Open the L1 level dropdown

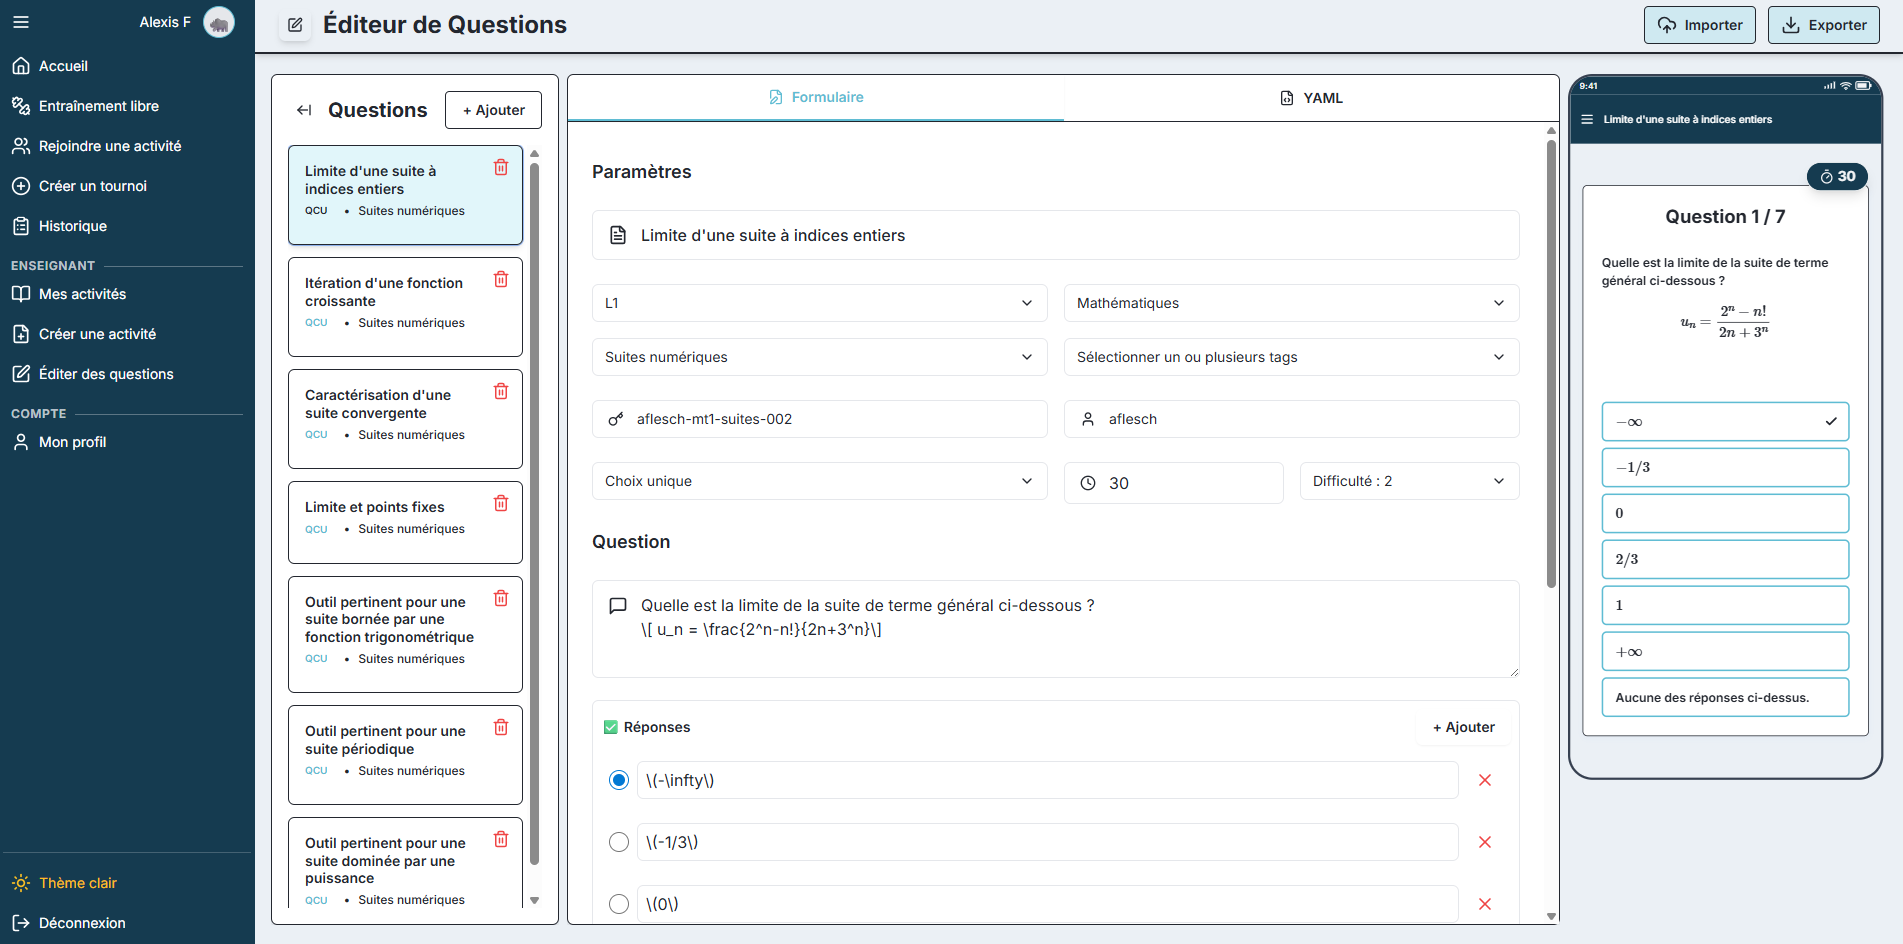[819, 302]
